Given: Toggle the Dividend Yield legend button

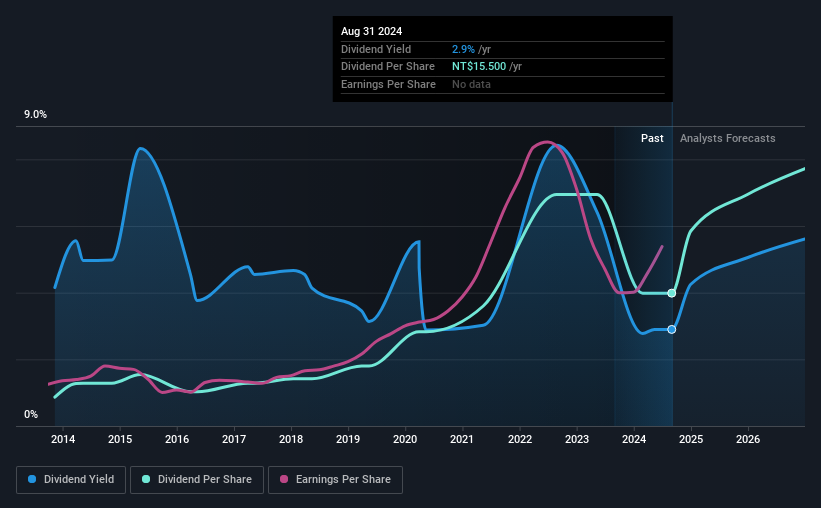Looking at the screenshot, I should tap(71, 479).
